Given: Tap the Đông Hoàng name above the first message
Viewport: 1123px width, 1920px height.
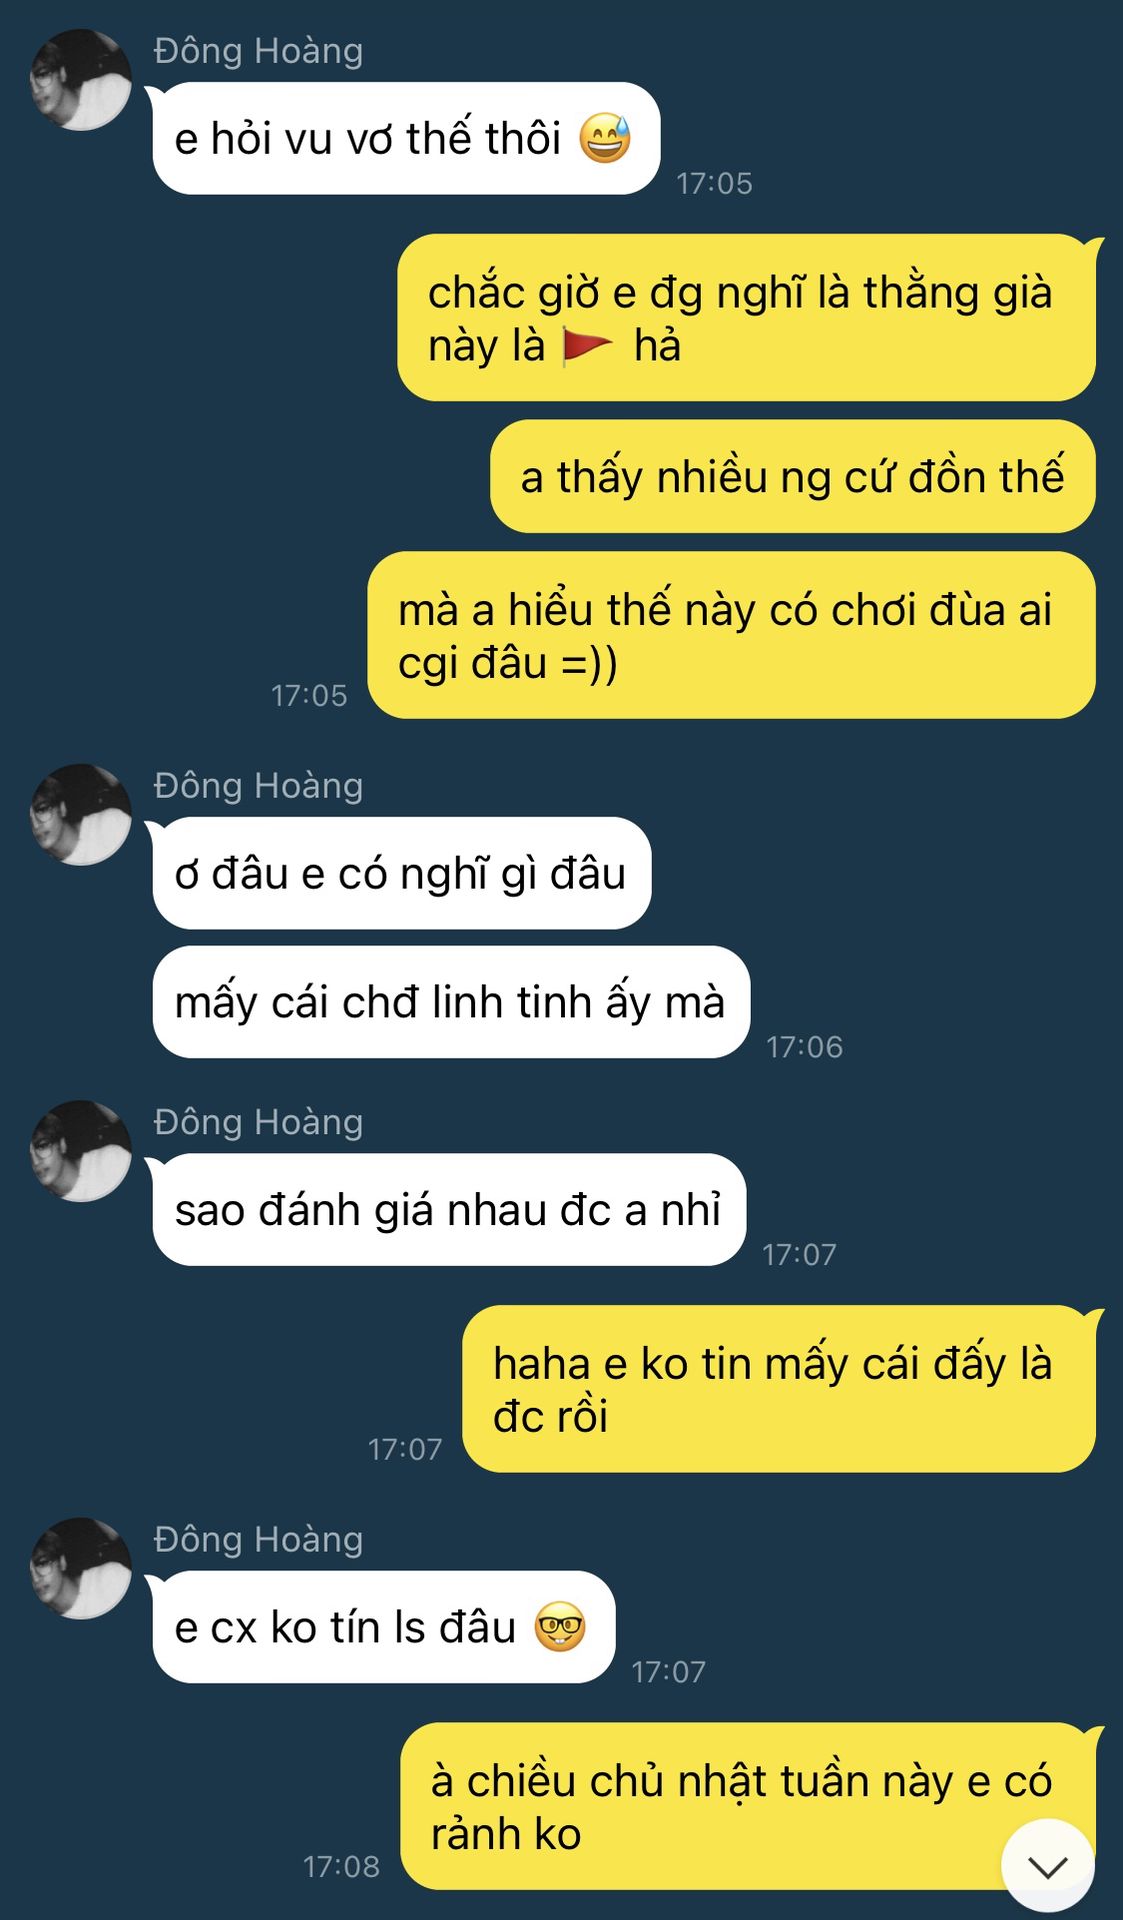Looking at the screenshot, I should [258, 50].
